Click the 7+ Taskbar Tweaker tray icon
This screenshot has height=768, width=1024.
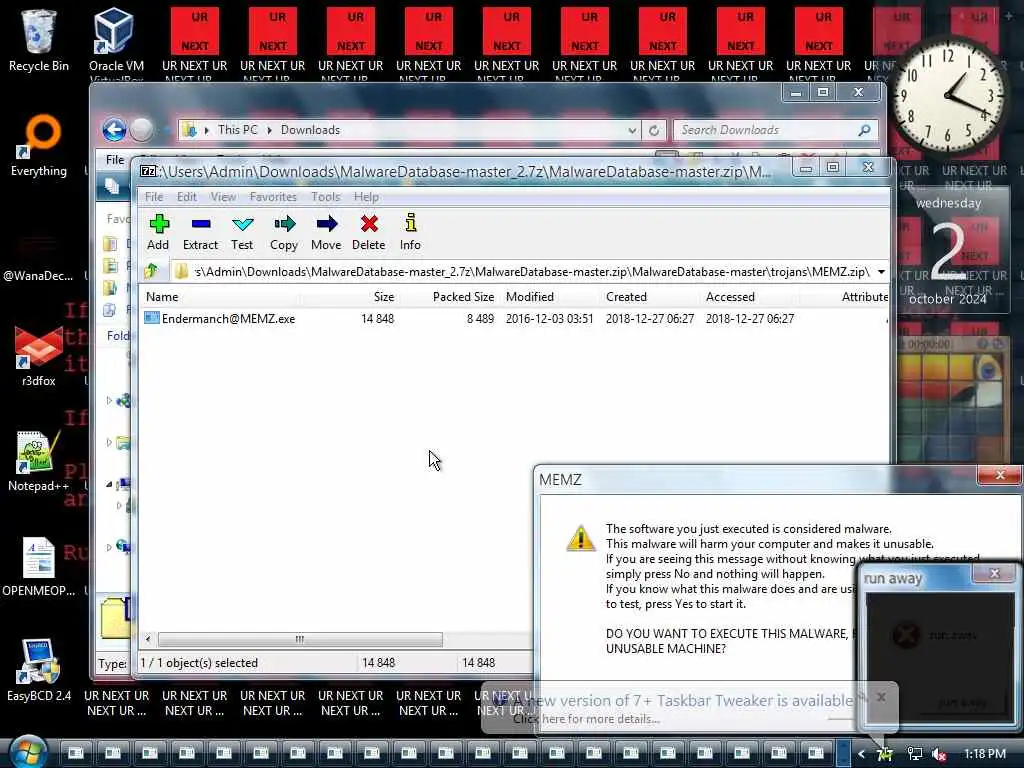pyautogui.click(x=885, y=754)
